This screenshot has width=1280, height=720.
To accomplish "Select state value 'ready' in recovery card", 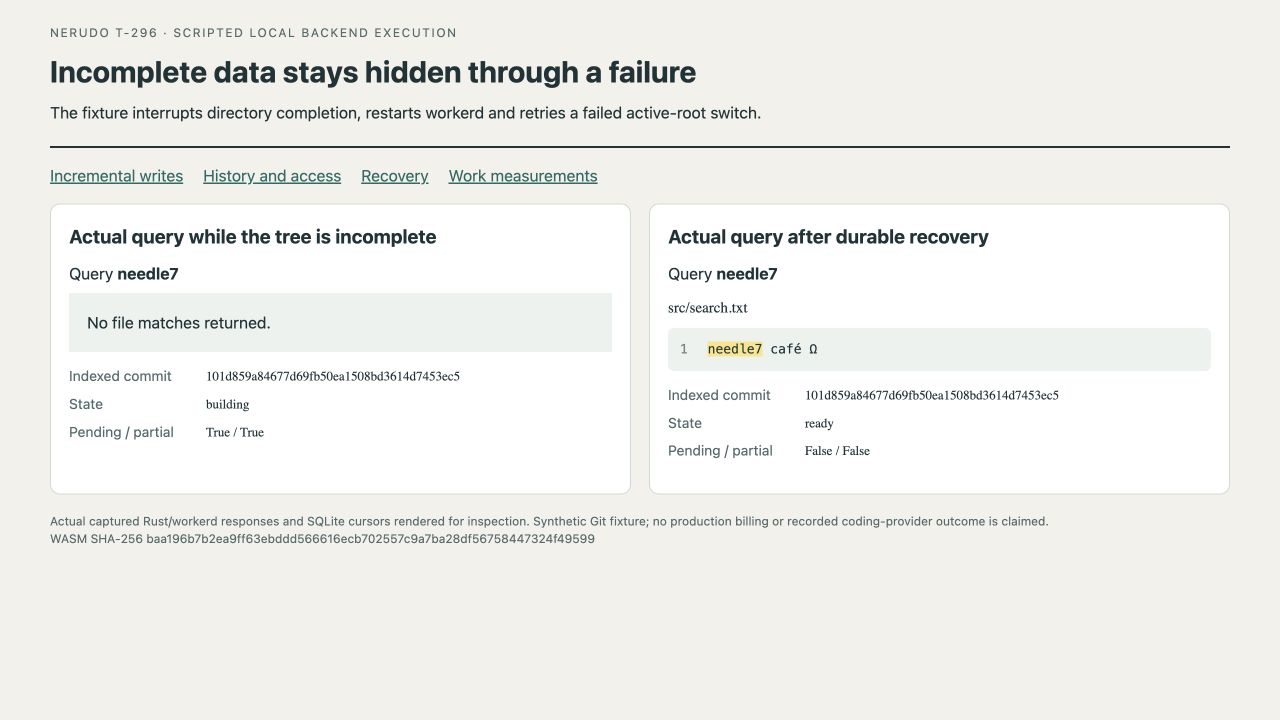I will pyautogui.click(x=819, y=423).
